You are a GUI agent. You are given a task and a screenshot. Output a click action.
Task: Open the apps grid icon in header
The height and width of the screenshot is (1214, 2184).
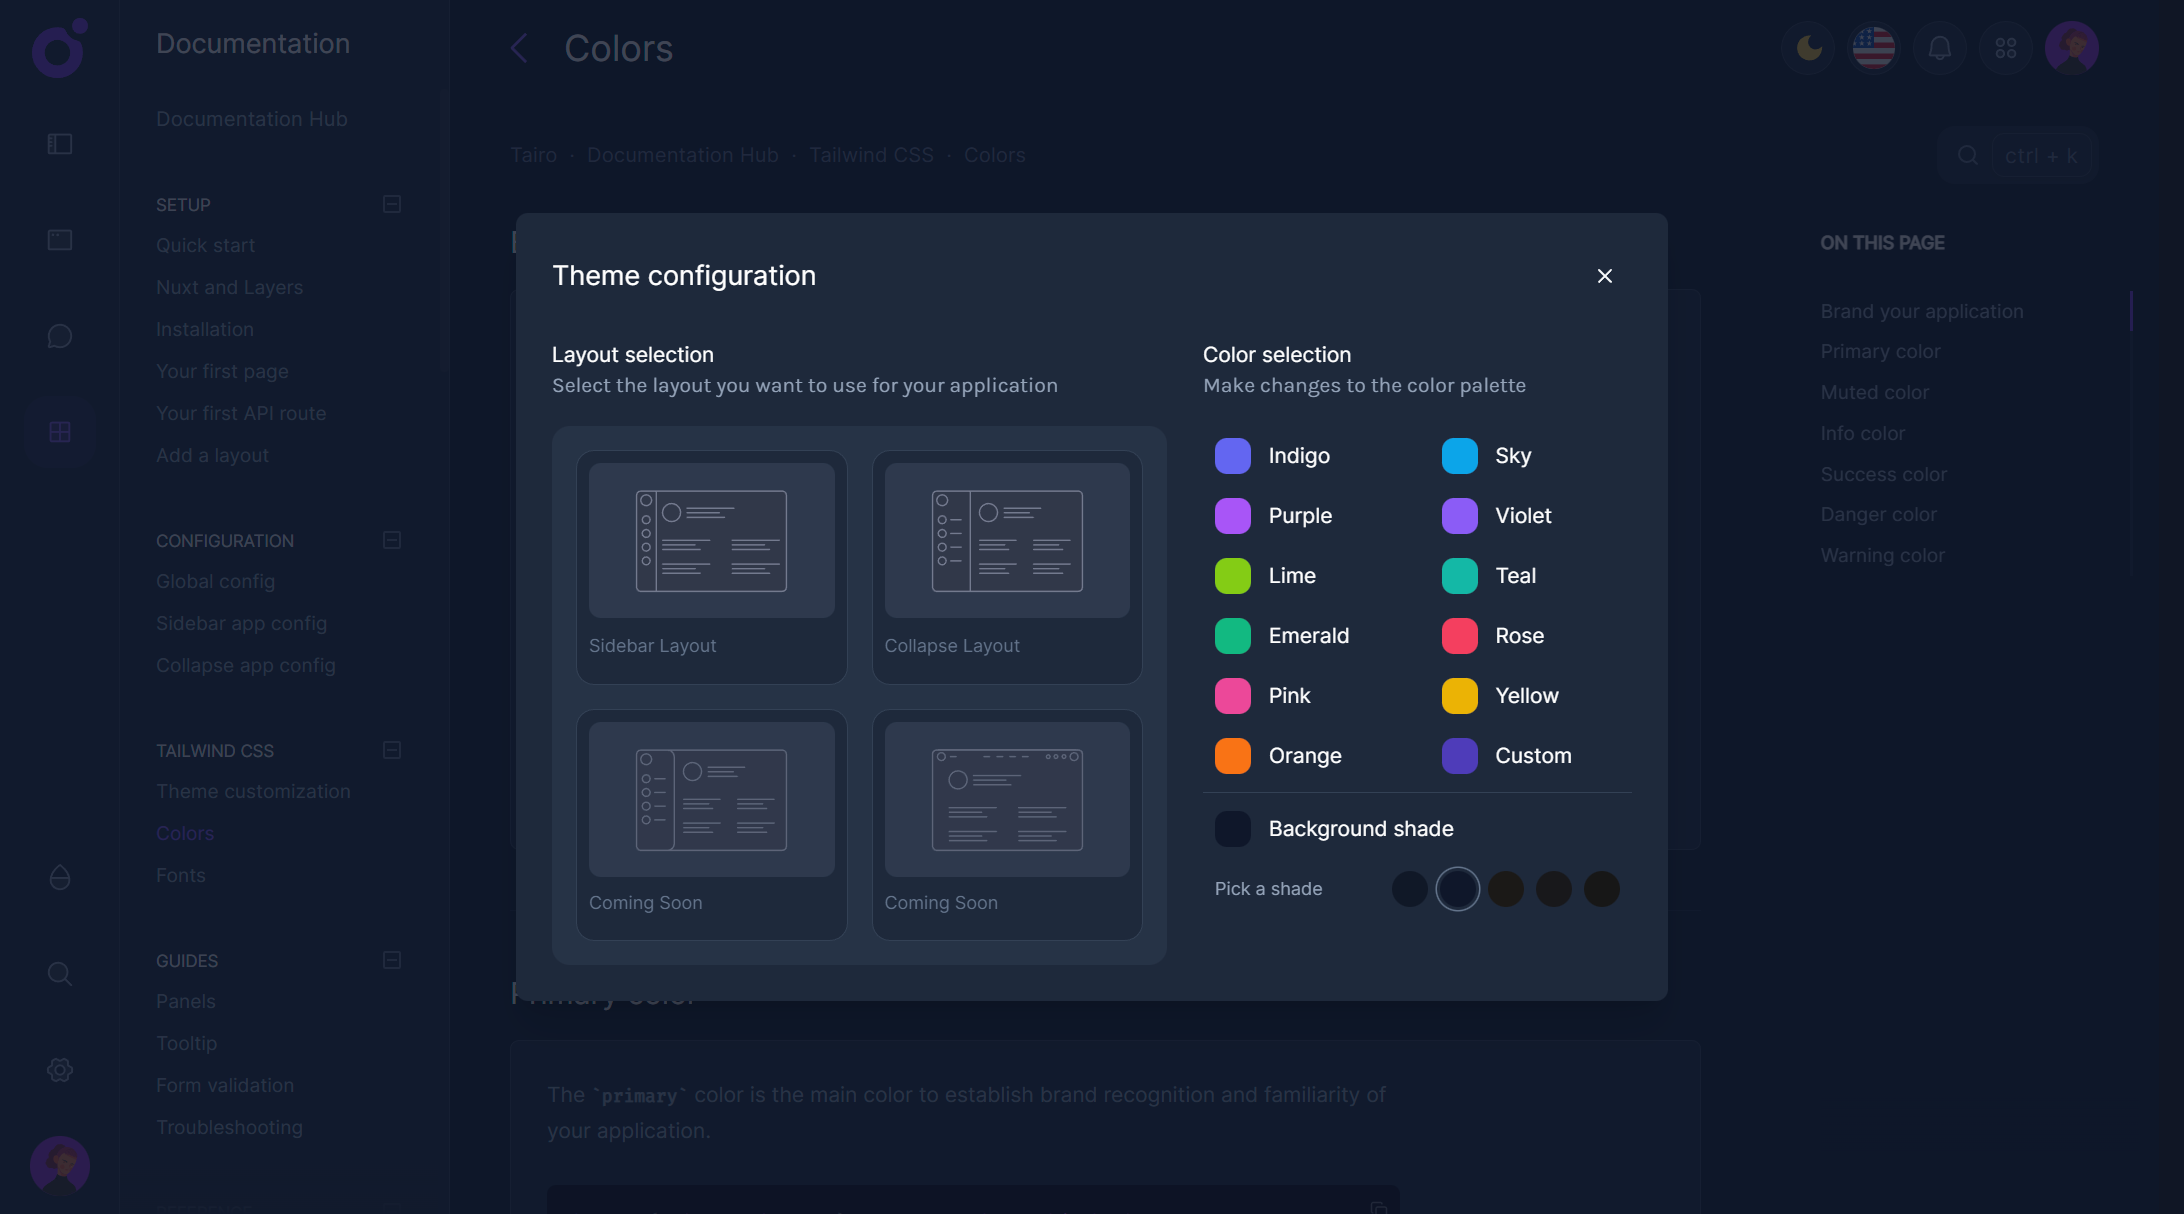tap(2005, 48)
